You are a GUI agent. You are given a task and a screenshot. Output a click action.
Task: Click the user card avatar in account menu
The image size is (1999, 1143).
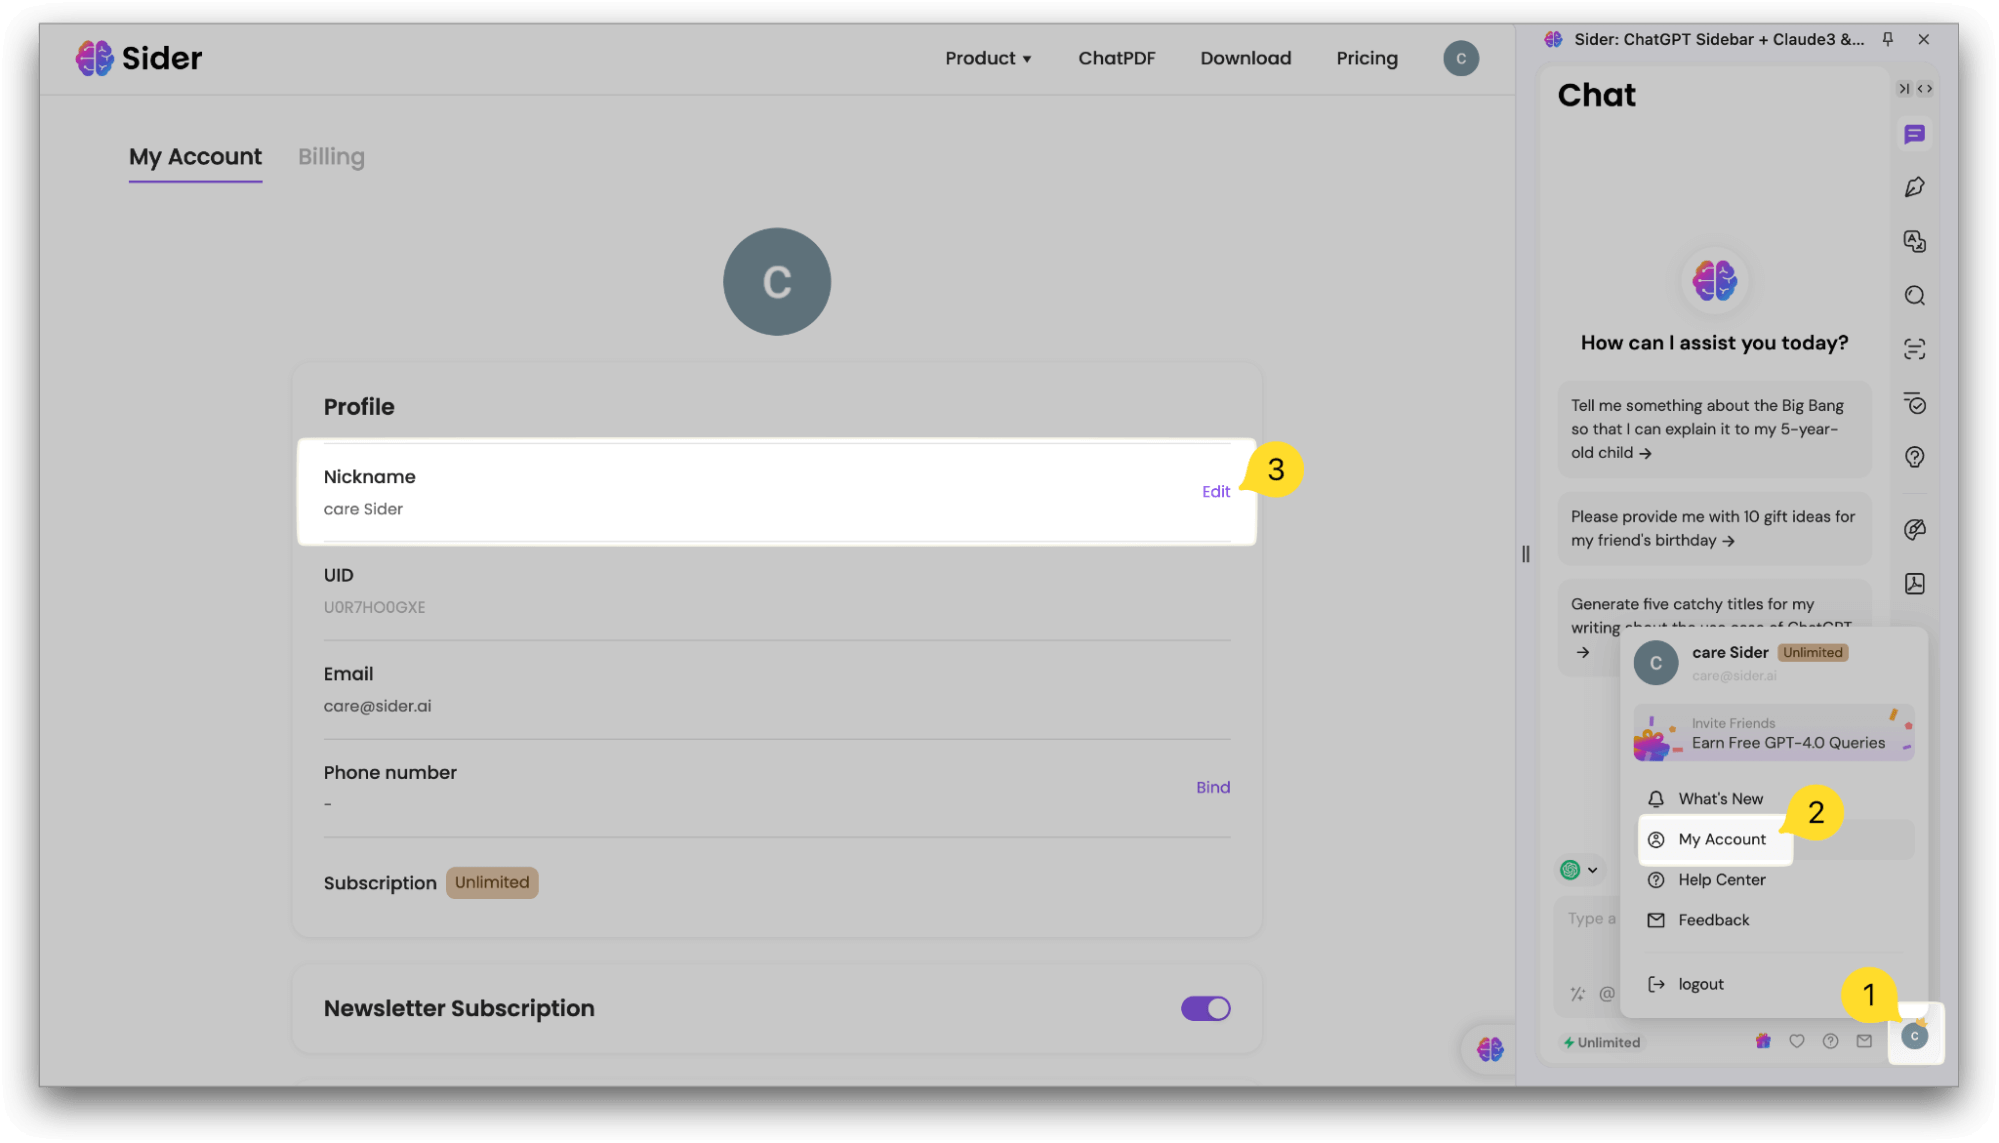(x=1655, y=663)
